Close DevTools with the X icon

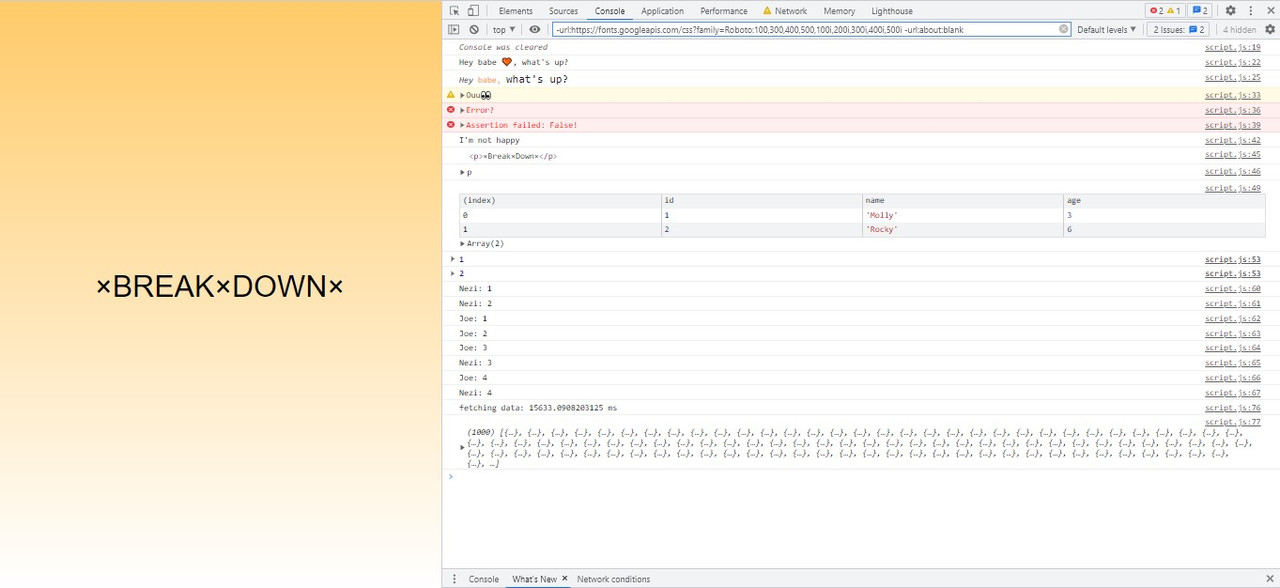[x=1269, y=11]
